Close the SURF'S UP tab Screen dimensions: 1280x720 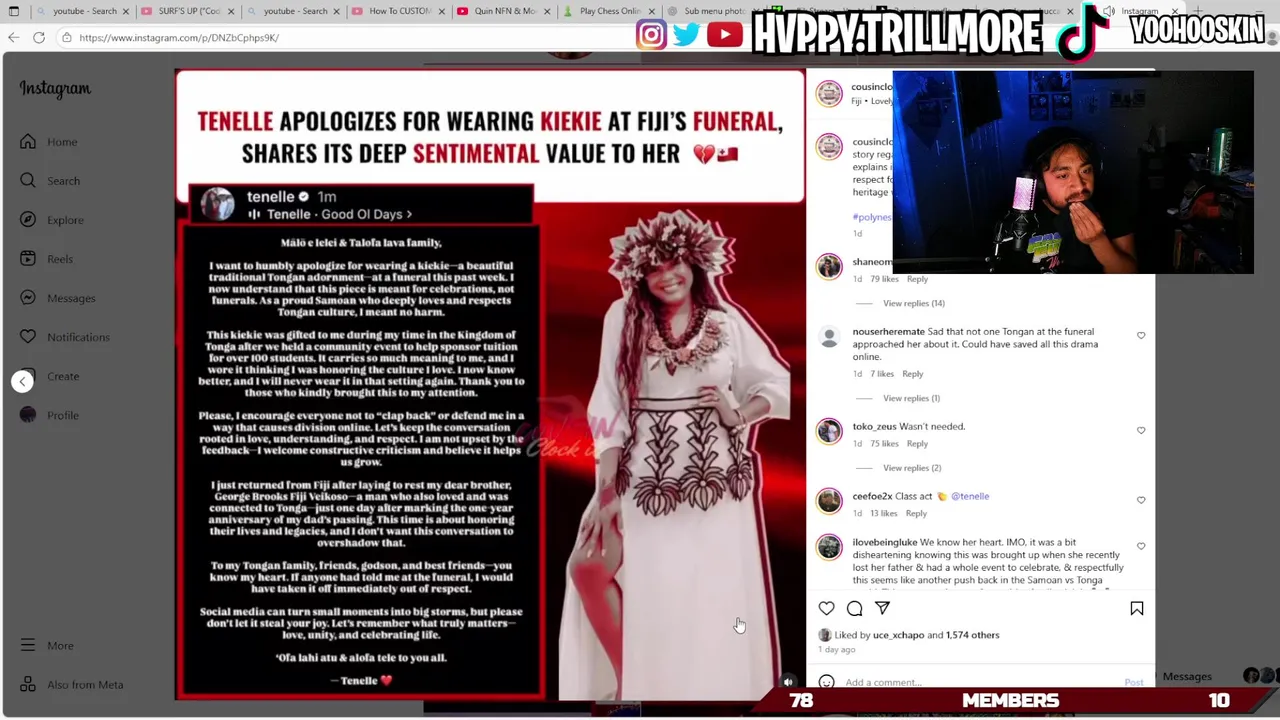coord(231,11)
